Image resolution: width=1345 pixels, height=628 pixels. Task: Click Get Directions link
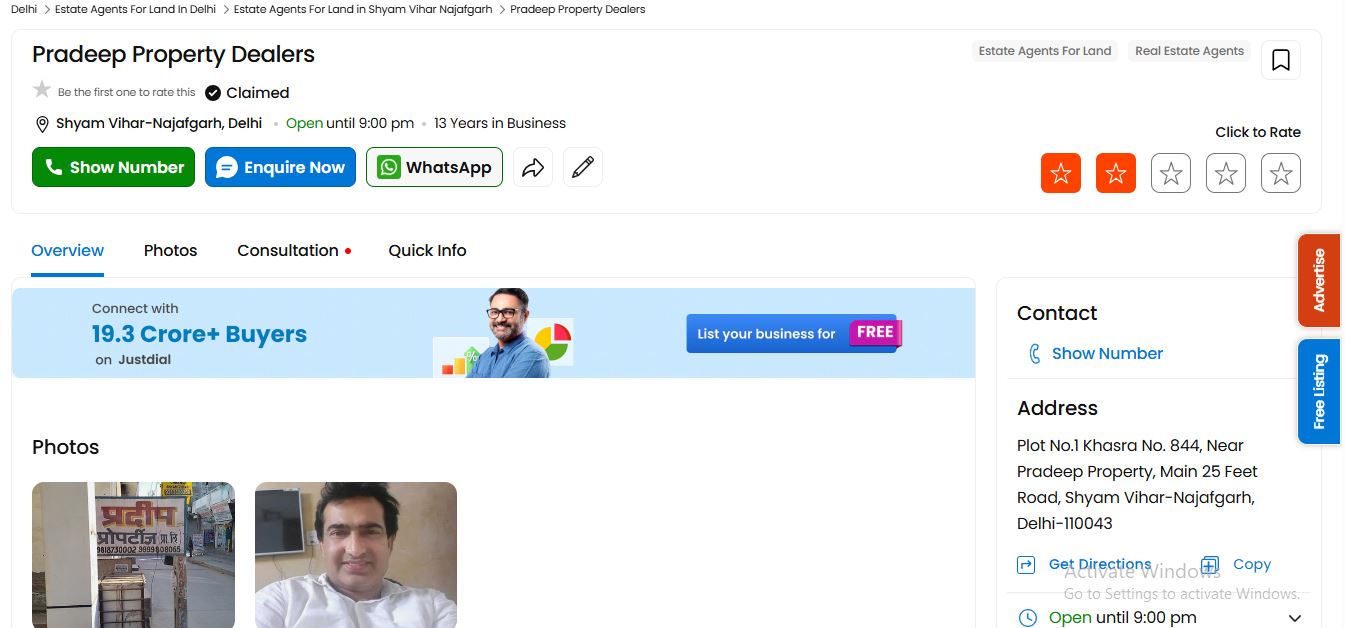[x=1100, y=564]
